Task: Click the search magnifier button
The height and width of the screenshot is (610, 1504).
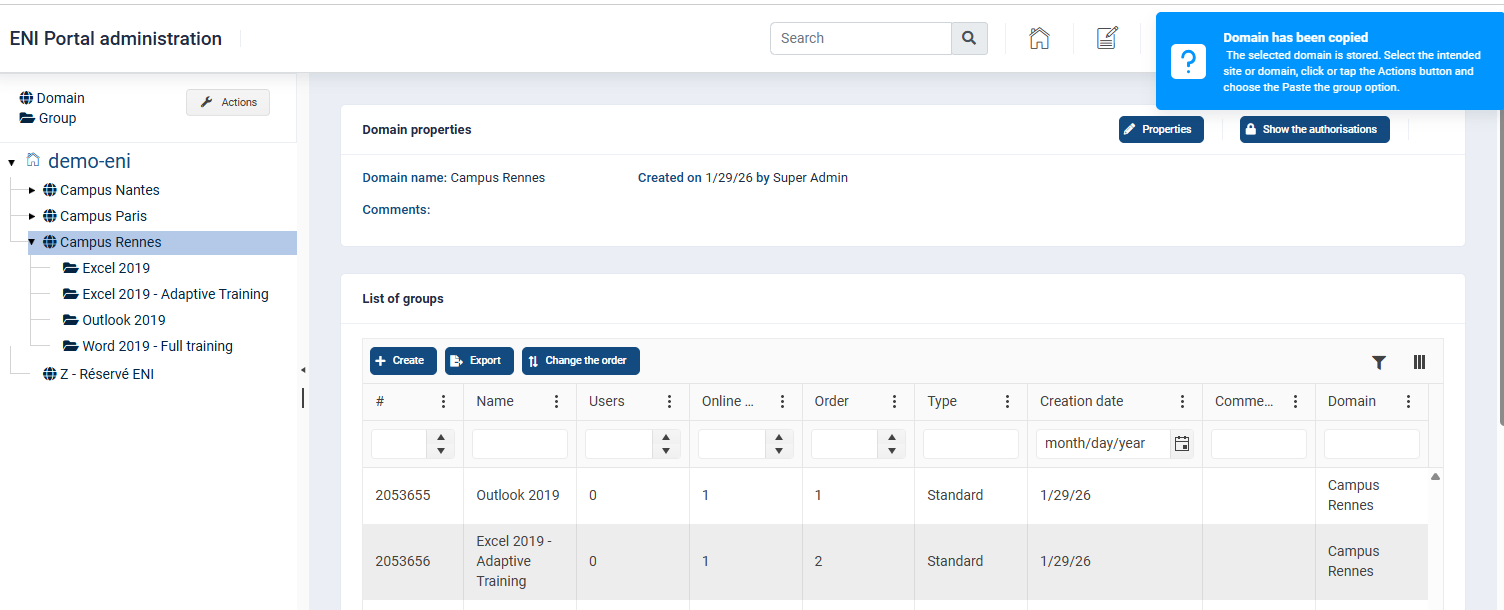Action: tap(969, 38)
